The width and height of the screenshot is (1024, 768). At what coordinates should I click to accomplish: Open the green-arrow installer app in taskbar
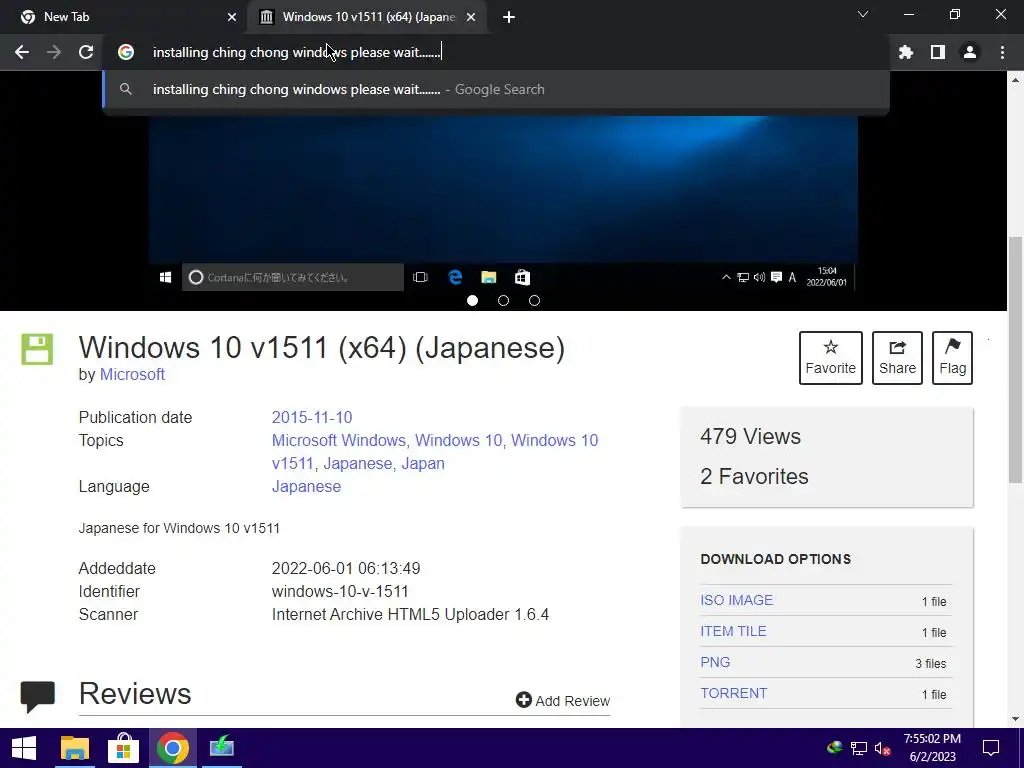221,748
